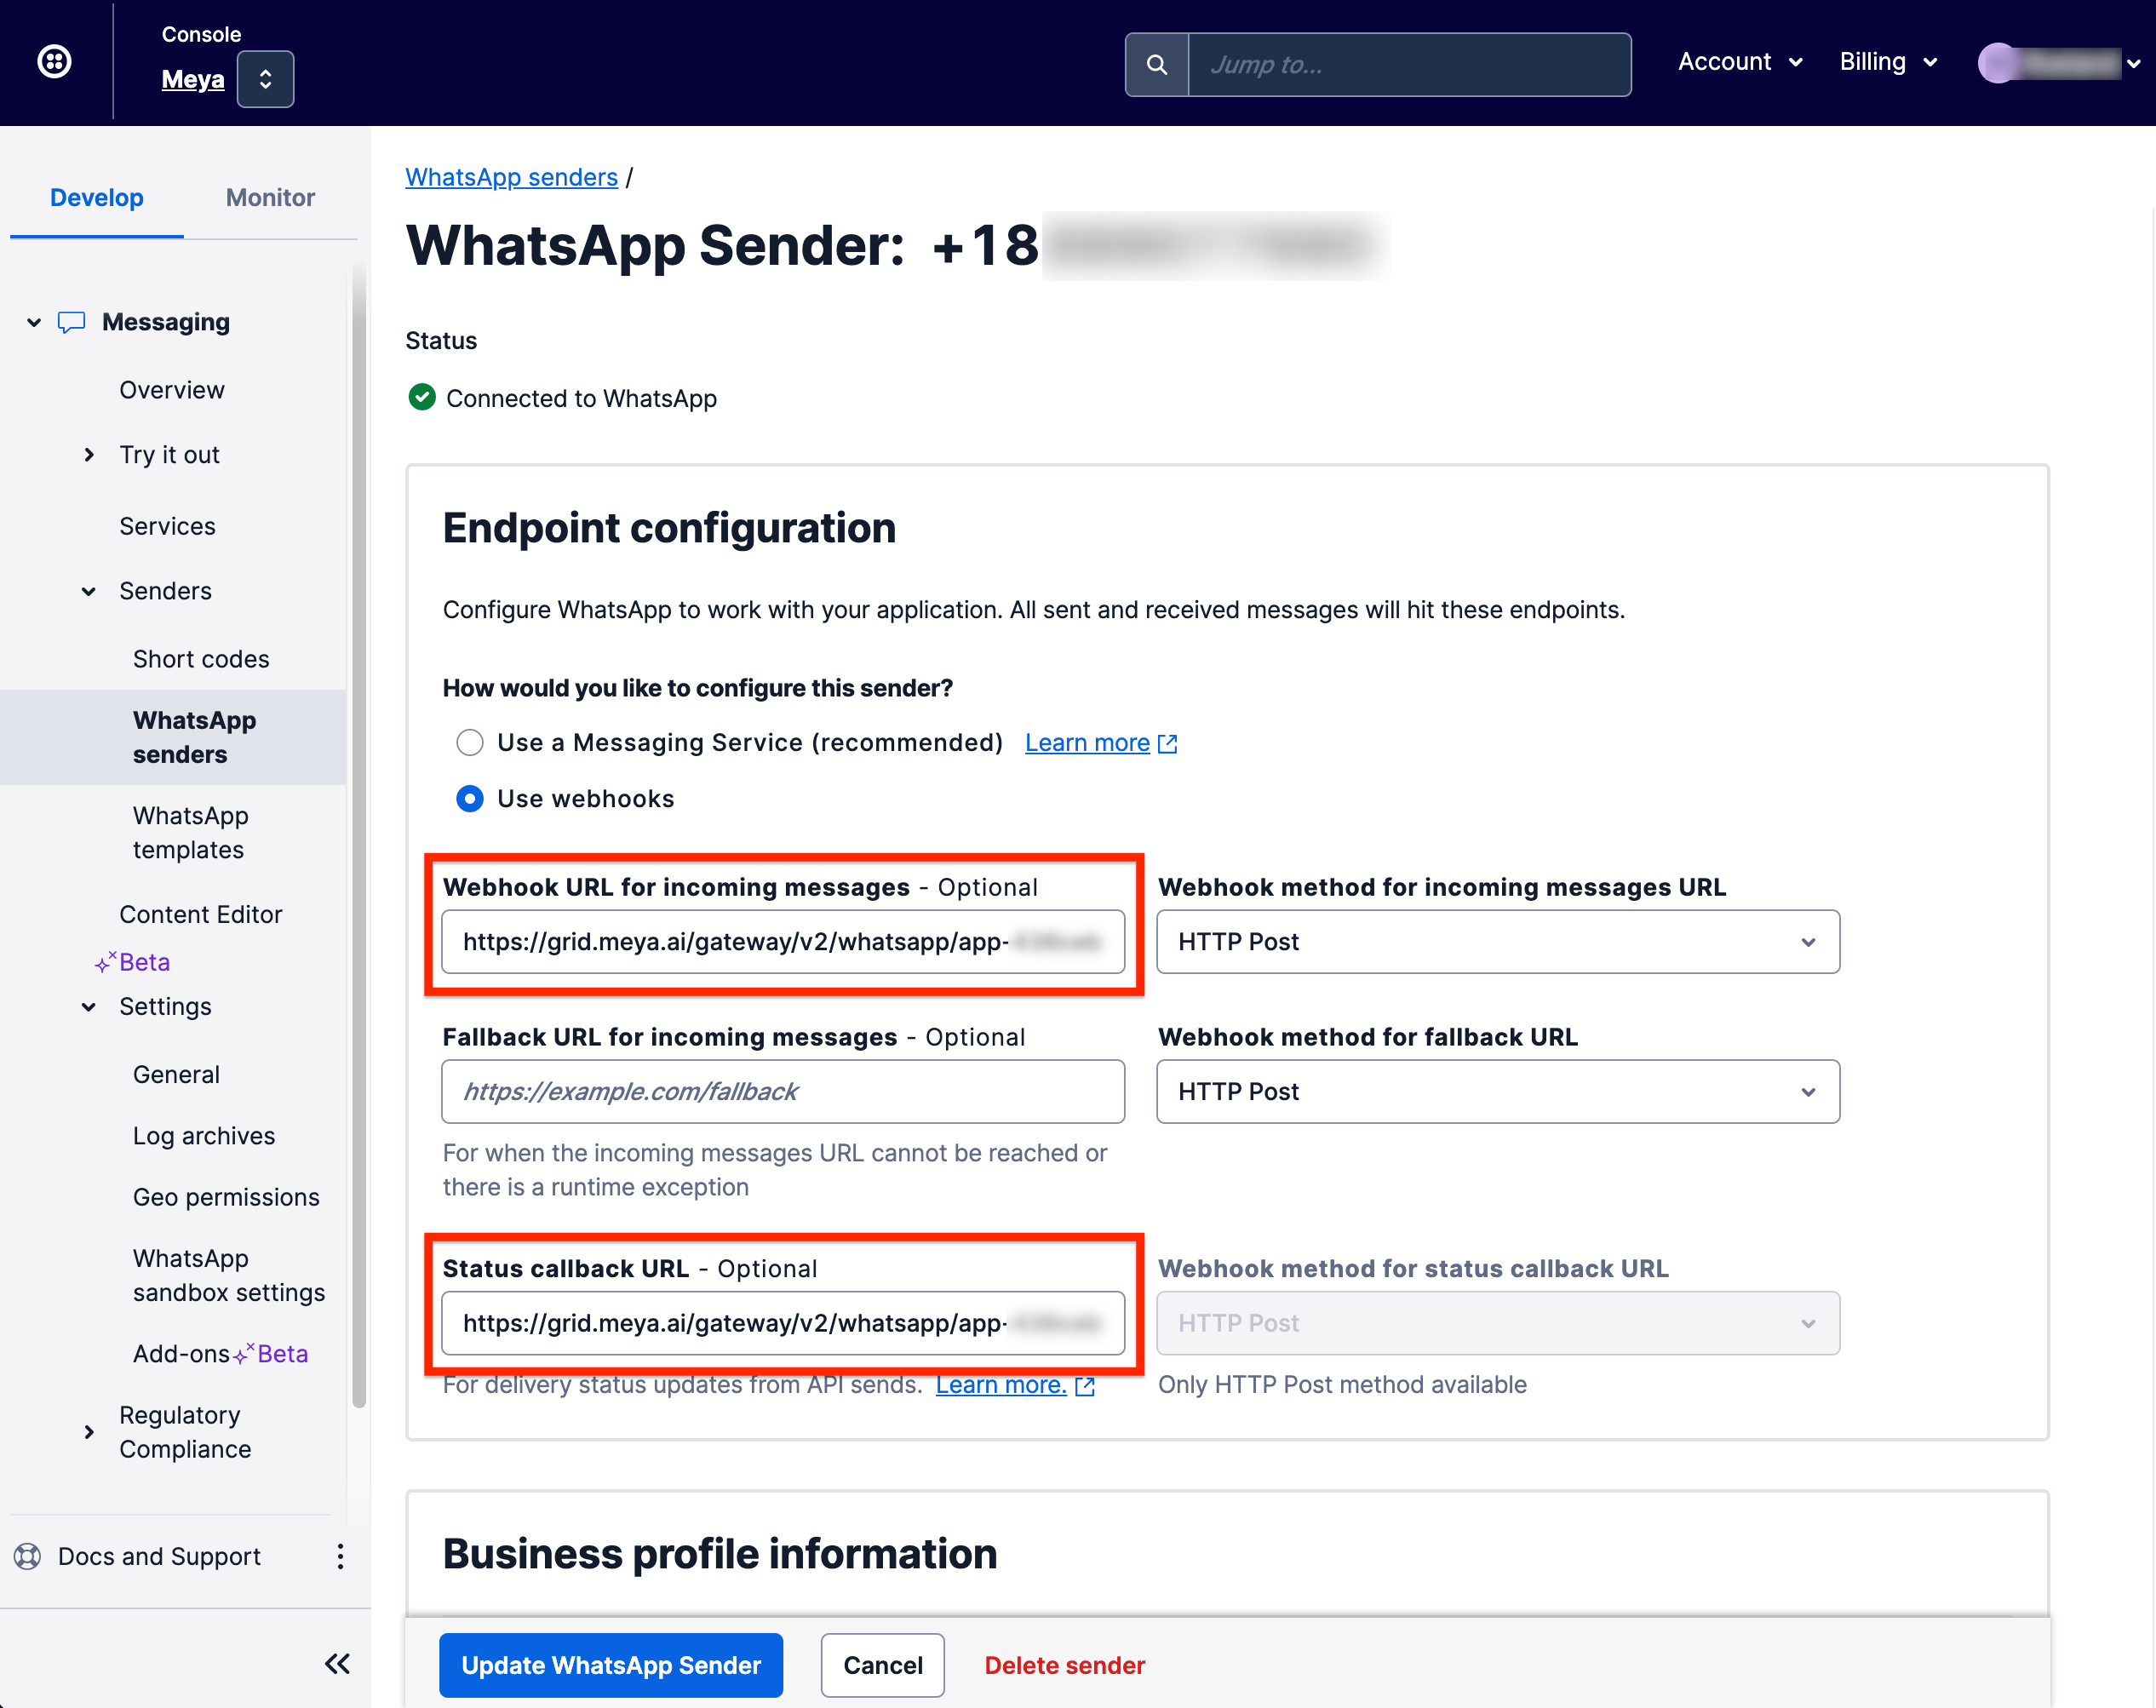Click the Docs and Support lifebuoy icon
Screen dimensions: 2156x1708
[28, 1556]
